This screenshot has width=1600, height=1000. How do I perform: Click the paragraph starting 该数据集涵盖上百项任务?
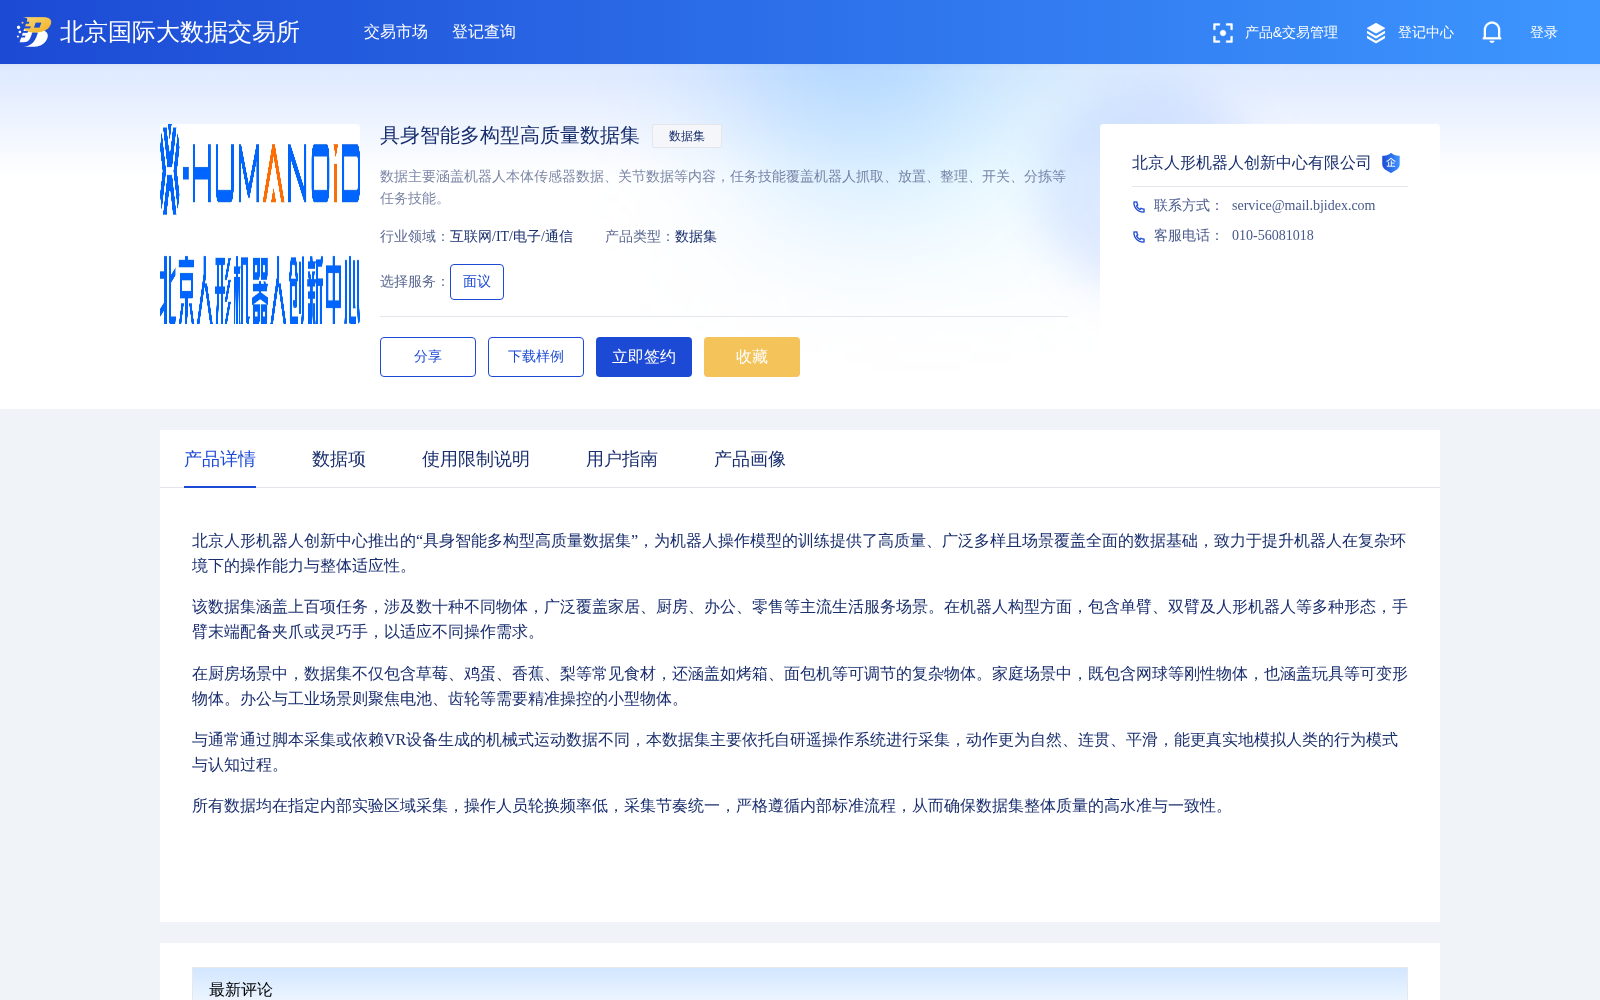pos(800,619)
